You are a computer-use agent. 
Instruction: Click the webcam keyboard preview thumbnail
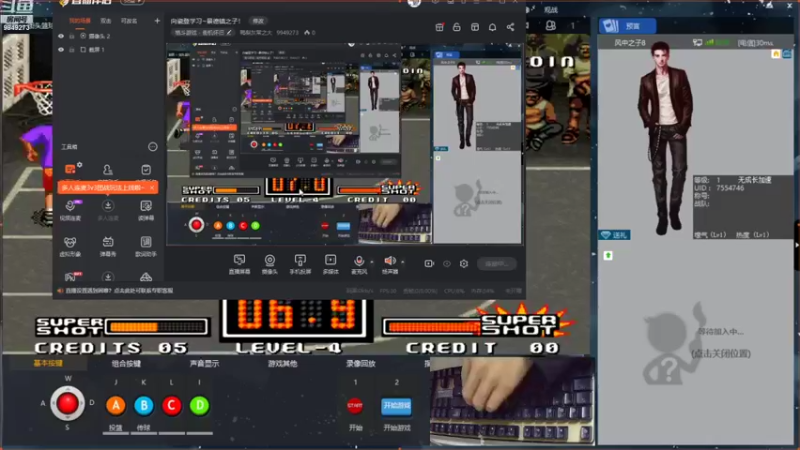[x=512, y=401]
